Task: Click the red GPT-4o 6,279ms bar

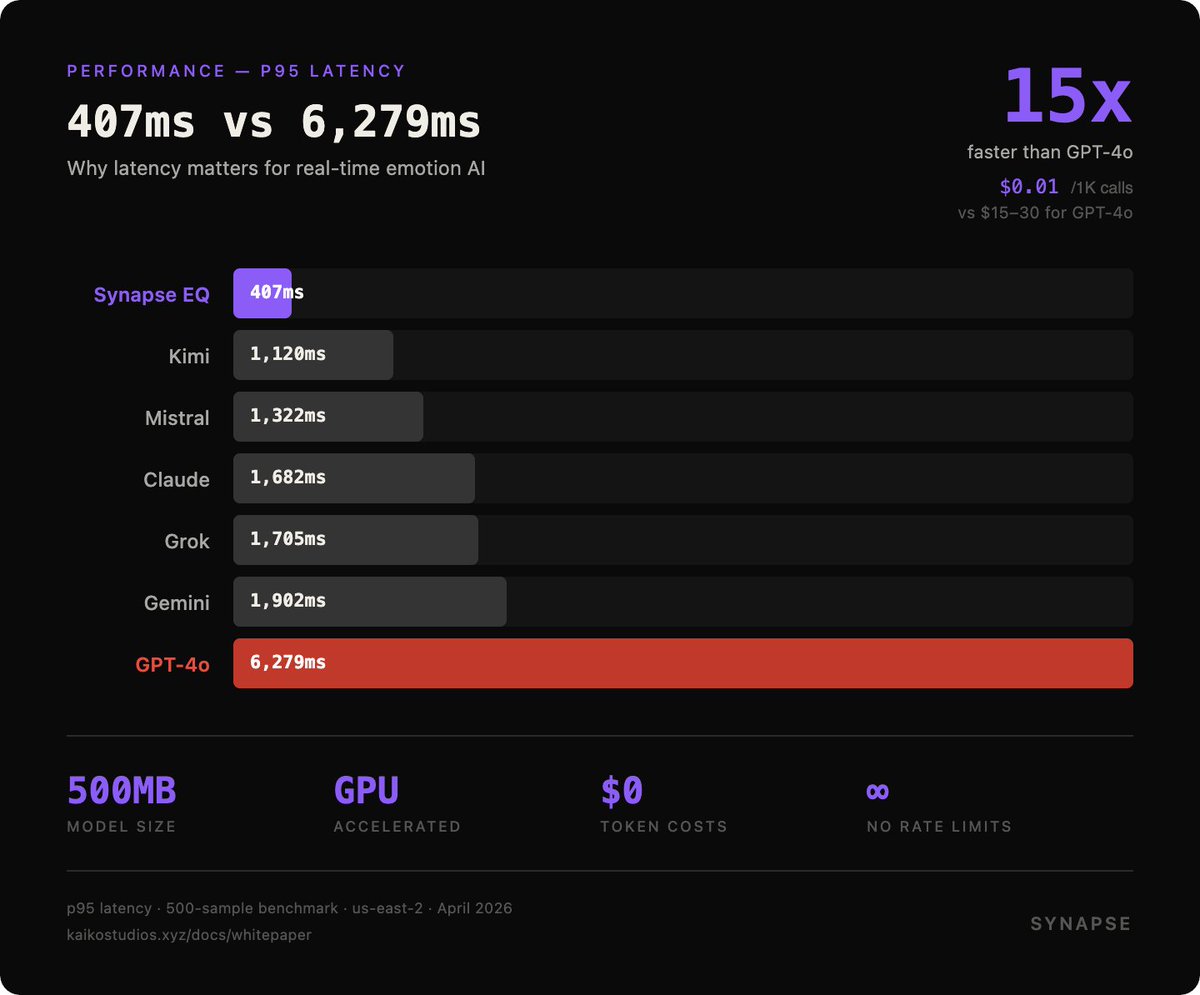Action: click(683, 663)
